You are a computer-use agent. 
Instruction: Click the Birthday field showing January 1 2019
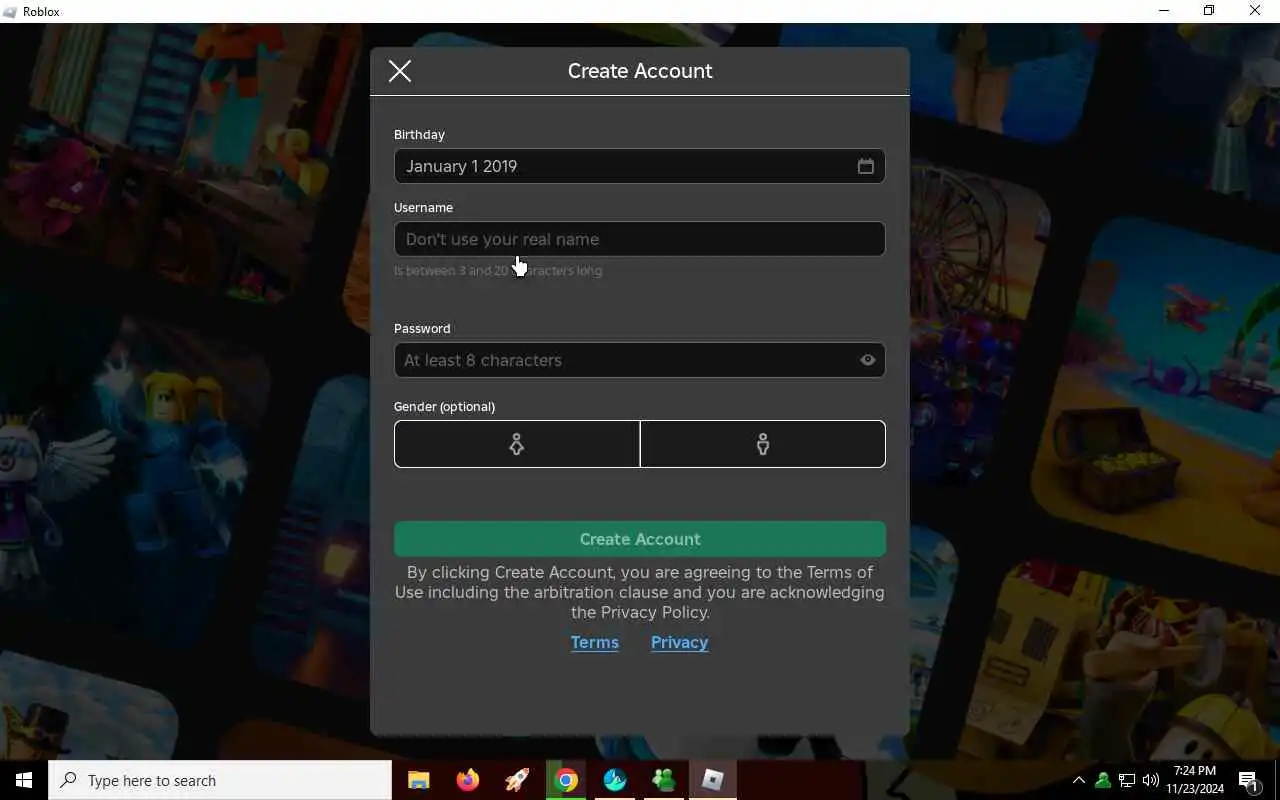coord(640,166)
